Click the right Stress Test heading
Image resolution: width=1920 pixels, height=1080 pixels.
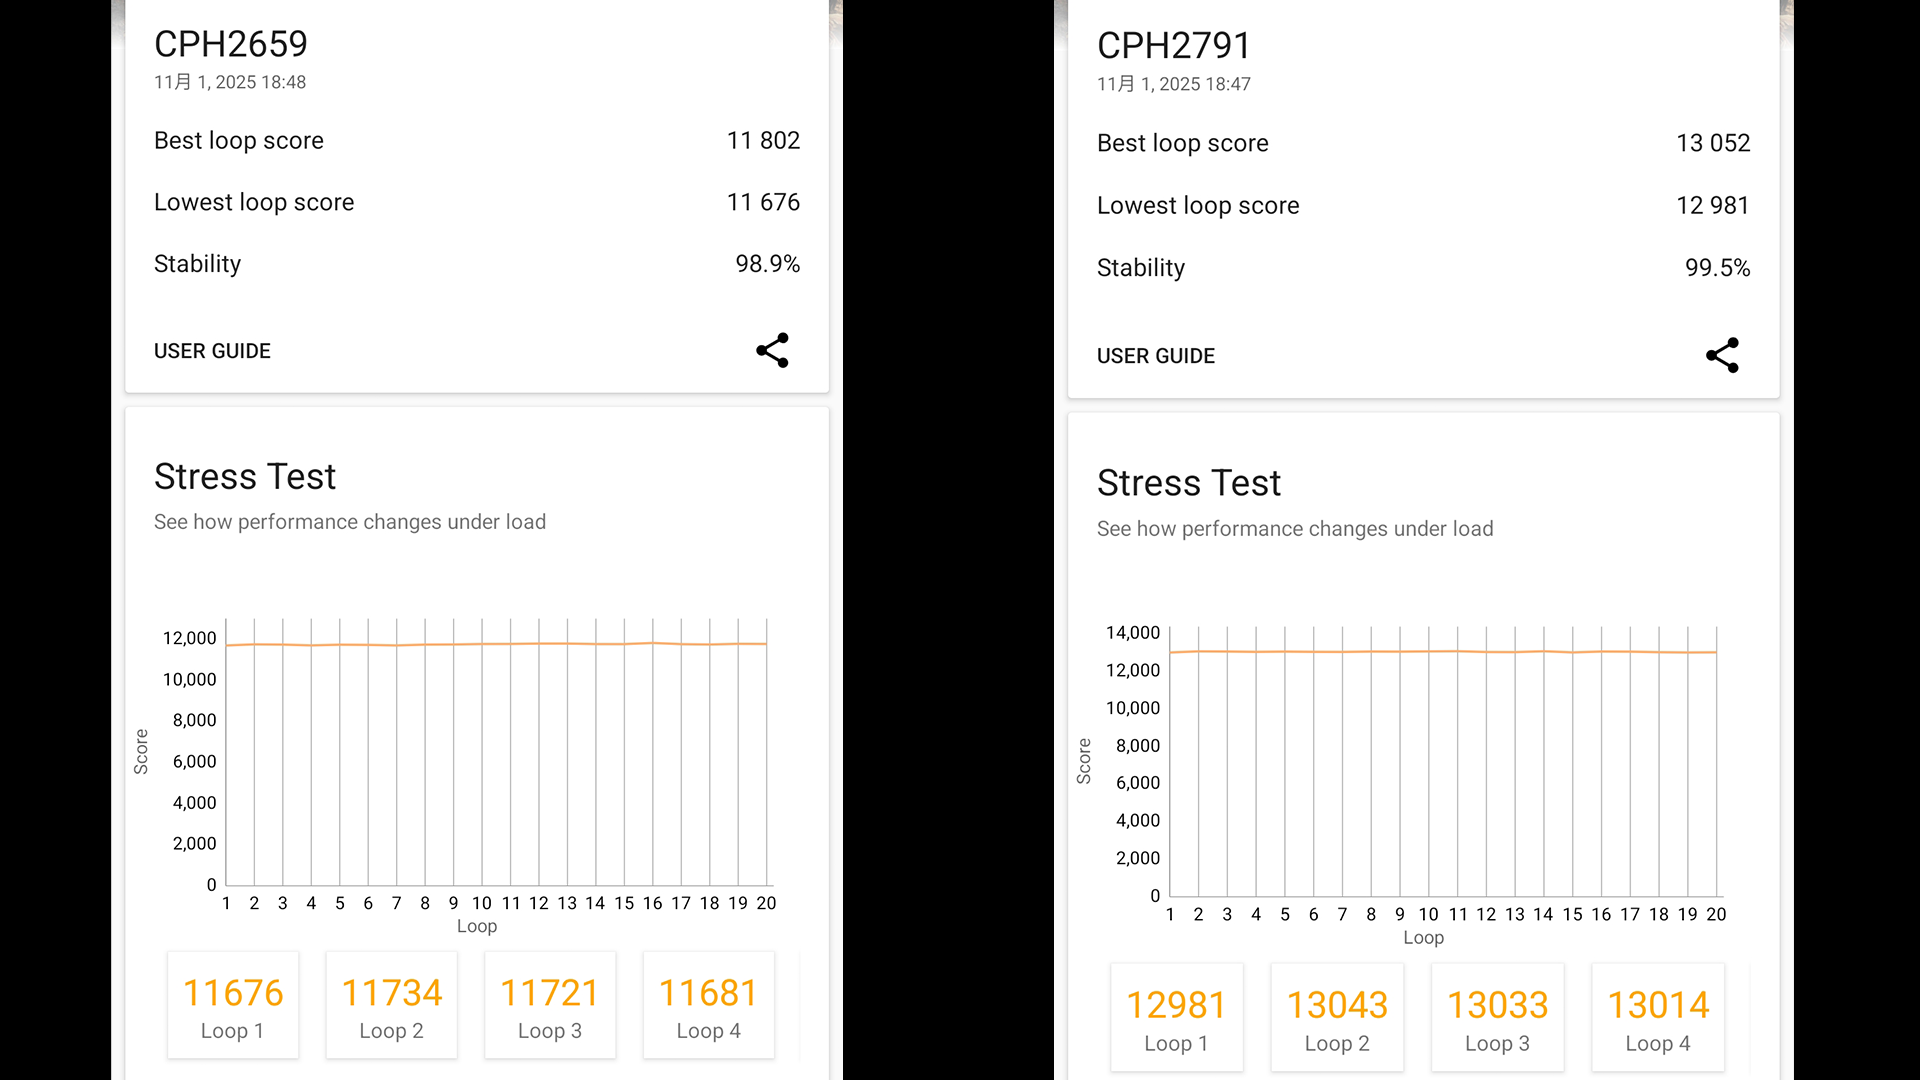click(1189, 483)
